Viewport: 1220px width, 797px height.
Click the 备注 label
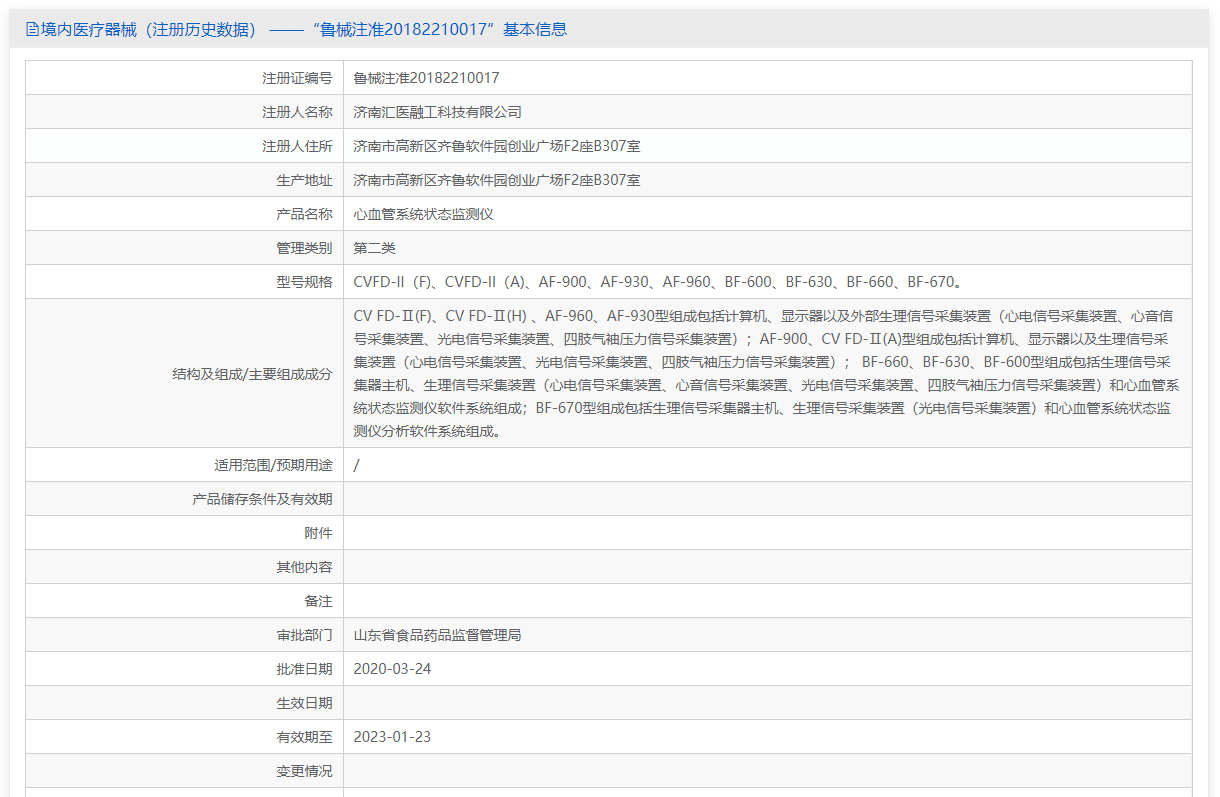pos(318,601)
